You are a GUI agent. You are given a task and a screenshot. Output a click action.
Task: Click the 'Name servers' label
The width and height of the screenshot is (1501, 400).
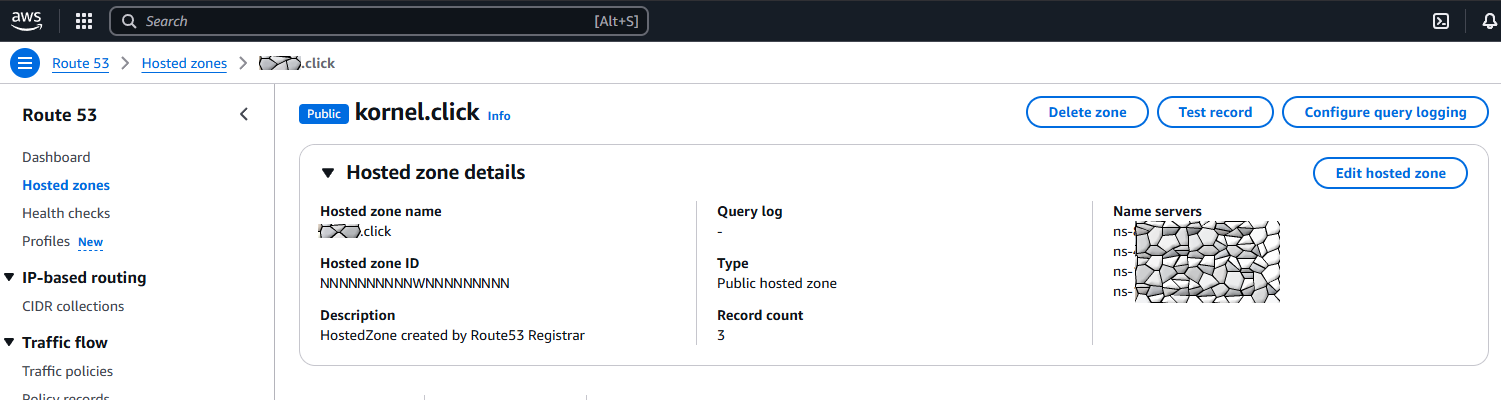coord(1157,211)
